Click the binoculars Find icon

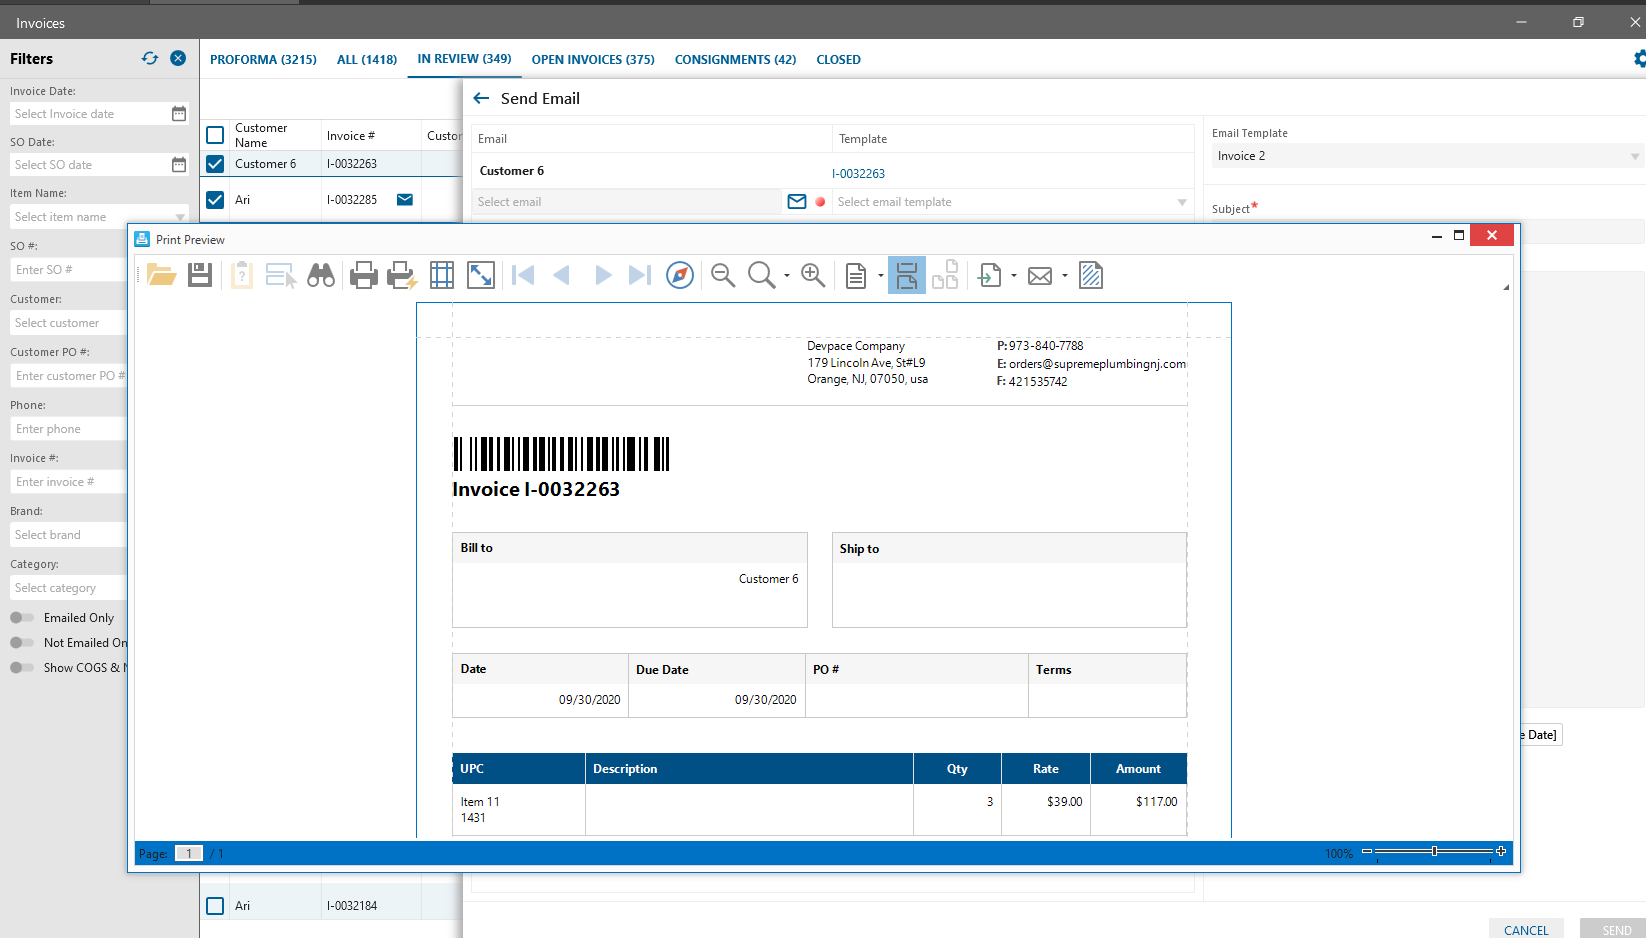coord(321,275)
